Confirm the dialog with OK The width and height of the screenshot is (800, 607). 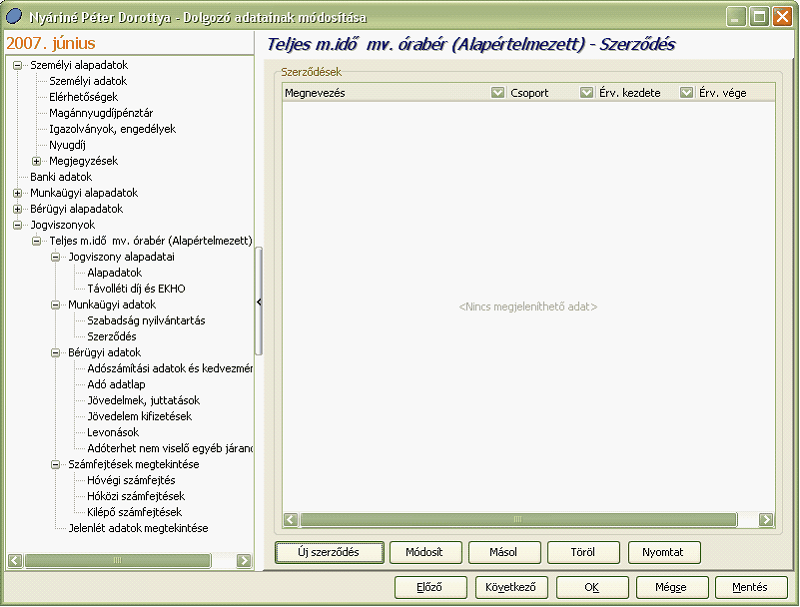click(592, 587)
